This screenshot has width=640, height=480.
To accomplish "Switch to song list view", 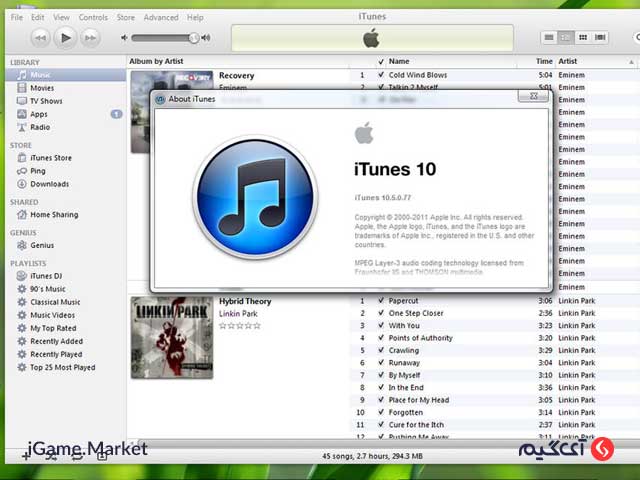I will click(549, 38).
